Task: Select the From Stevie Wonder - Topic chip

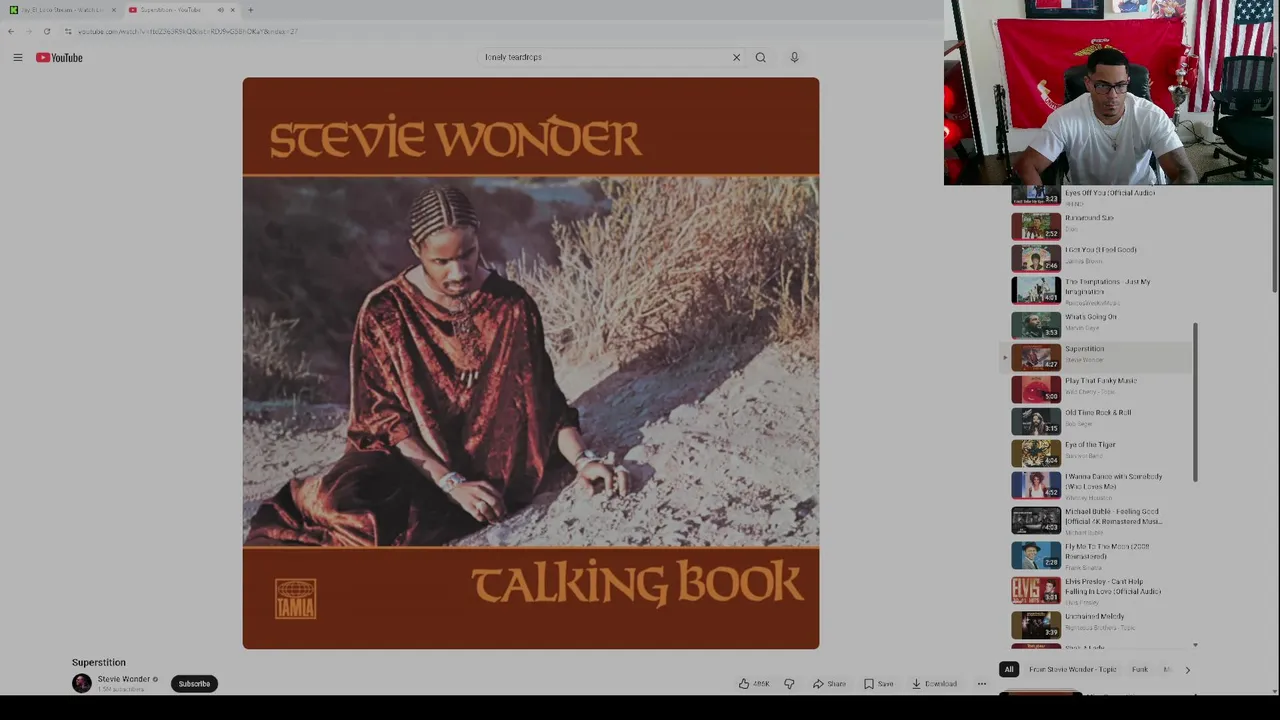Action: [x=1072, y=669]
